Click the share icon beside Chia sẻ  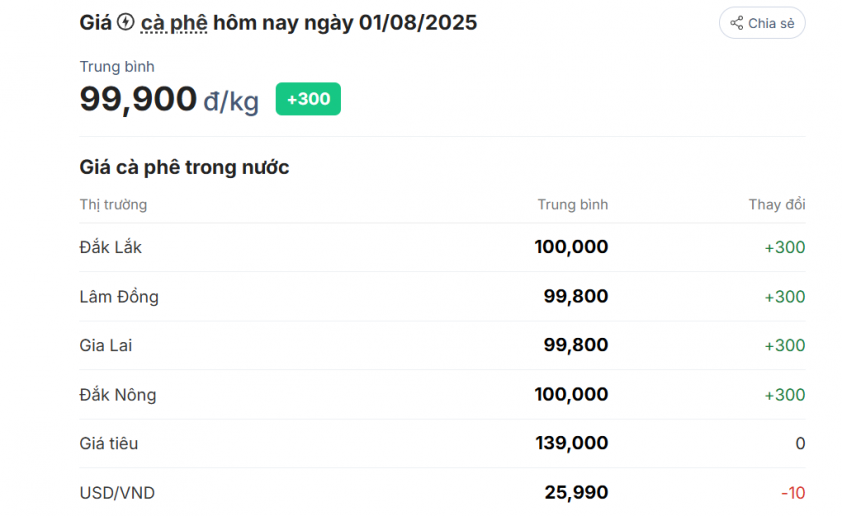tap(737, 23)
